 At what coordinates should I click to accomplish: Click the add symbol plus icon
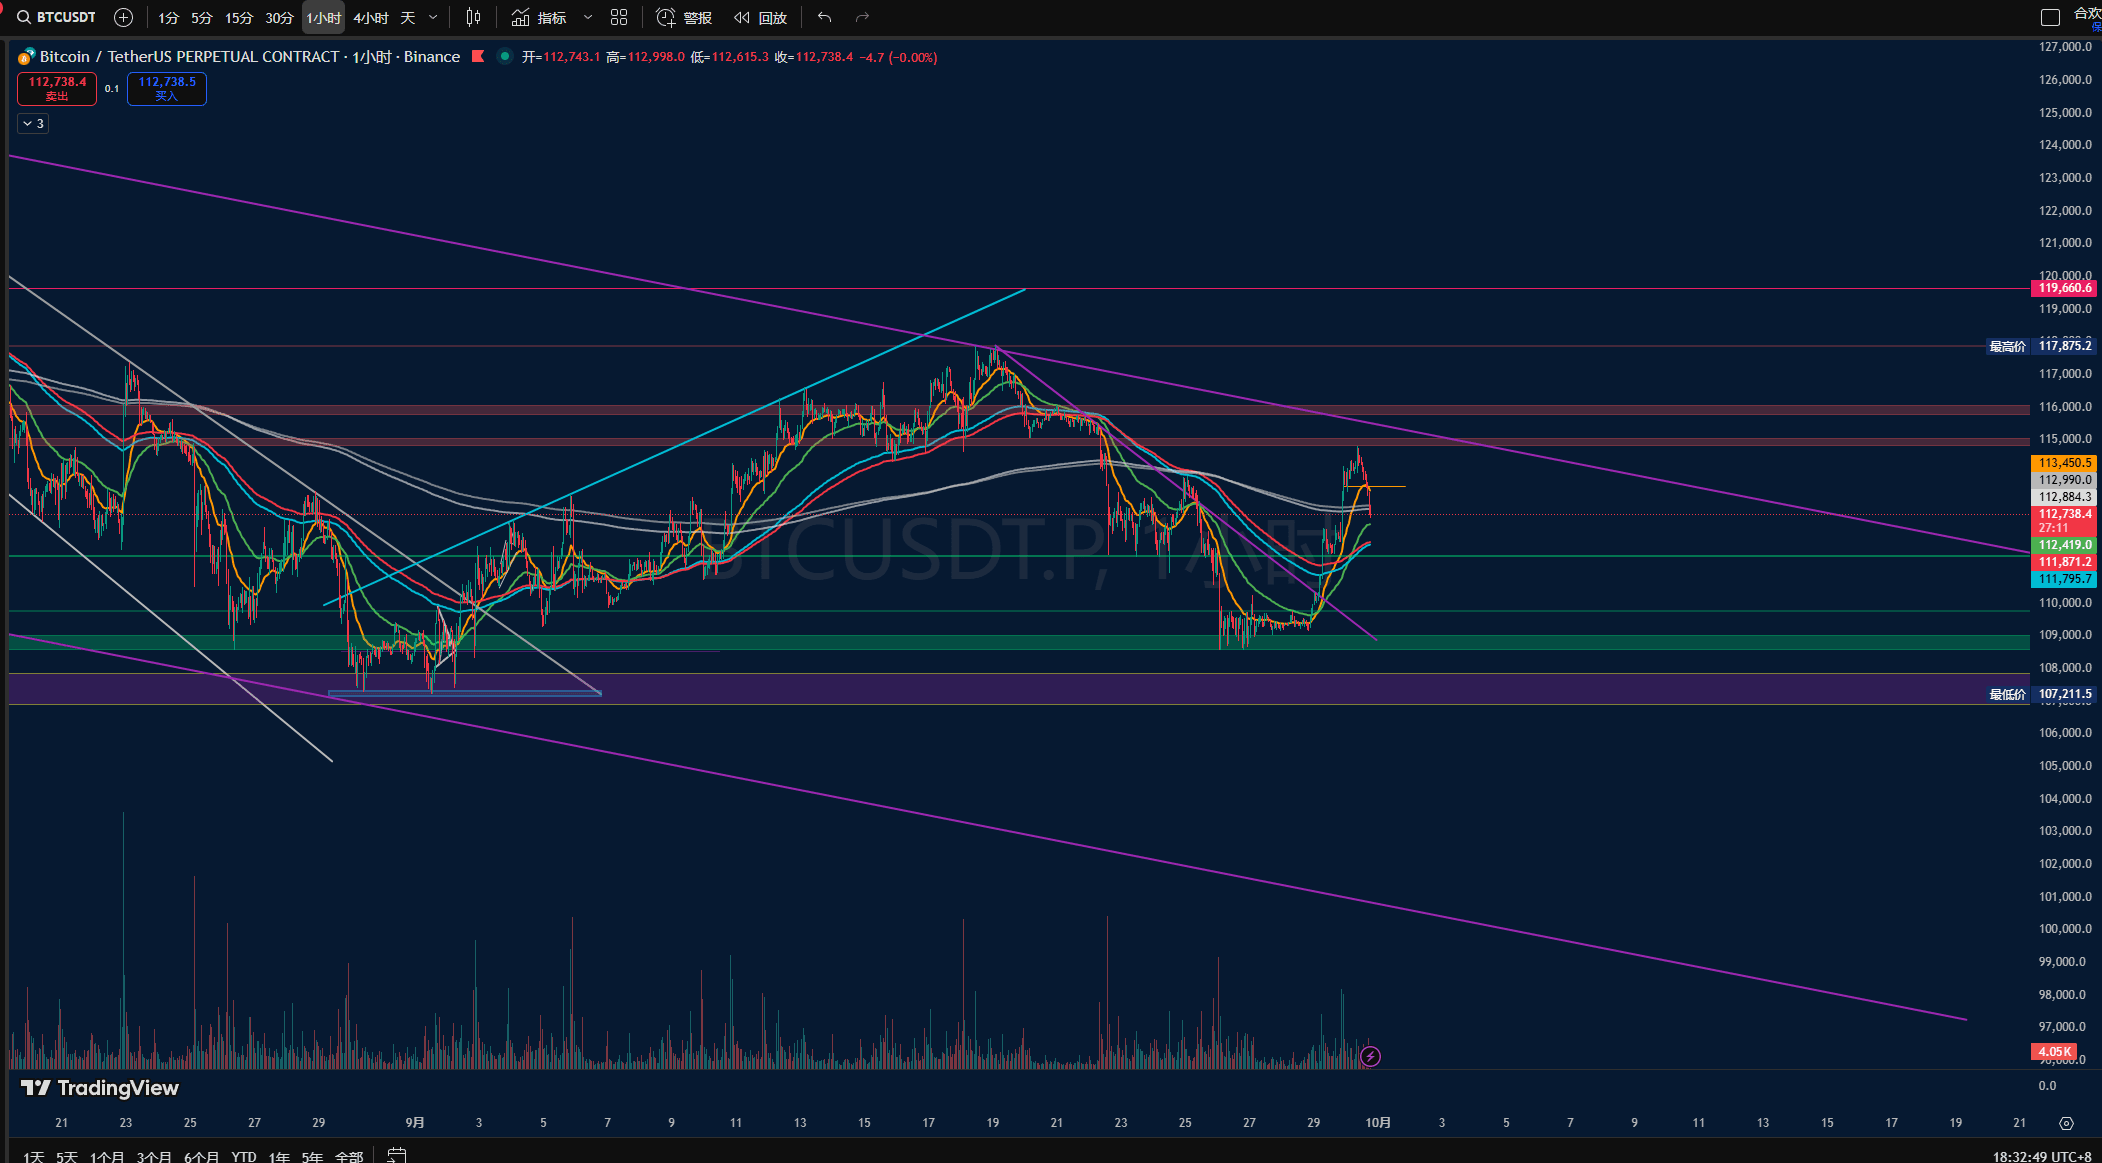pos(123,17)
